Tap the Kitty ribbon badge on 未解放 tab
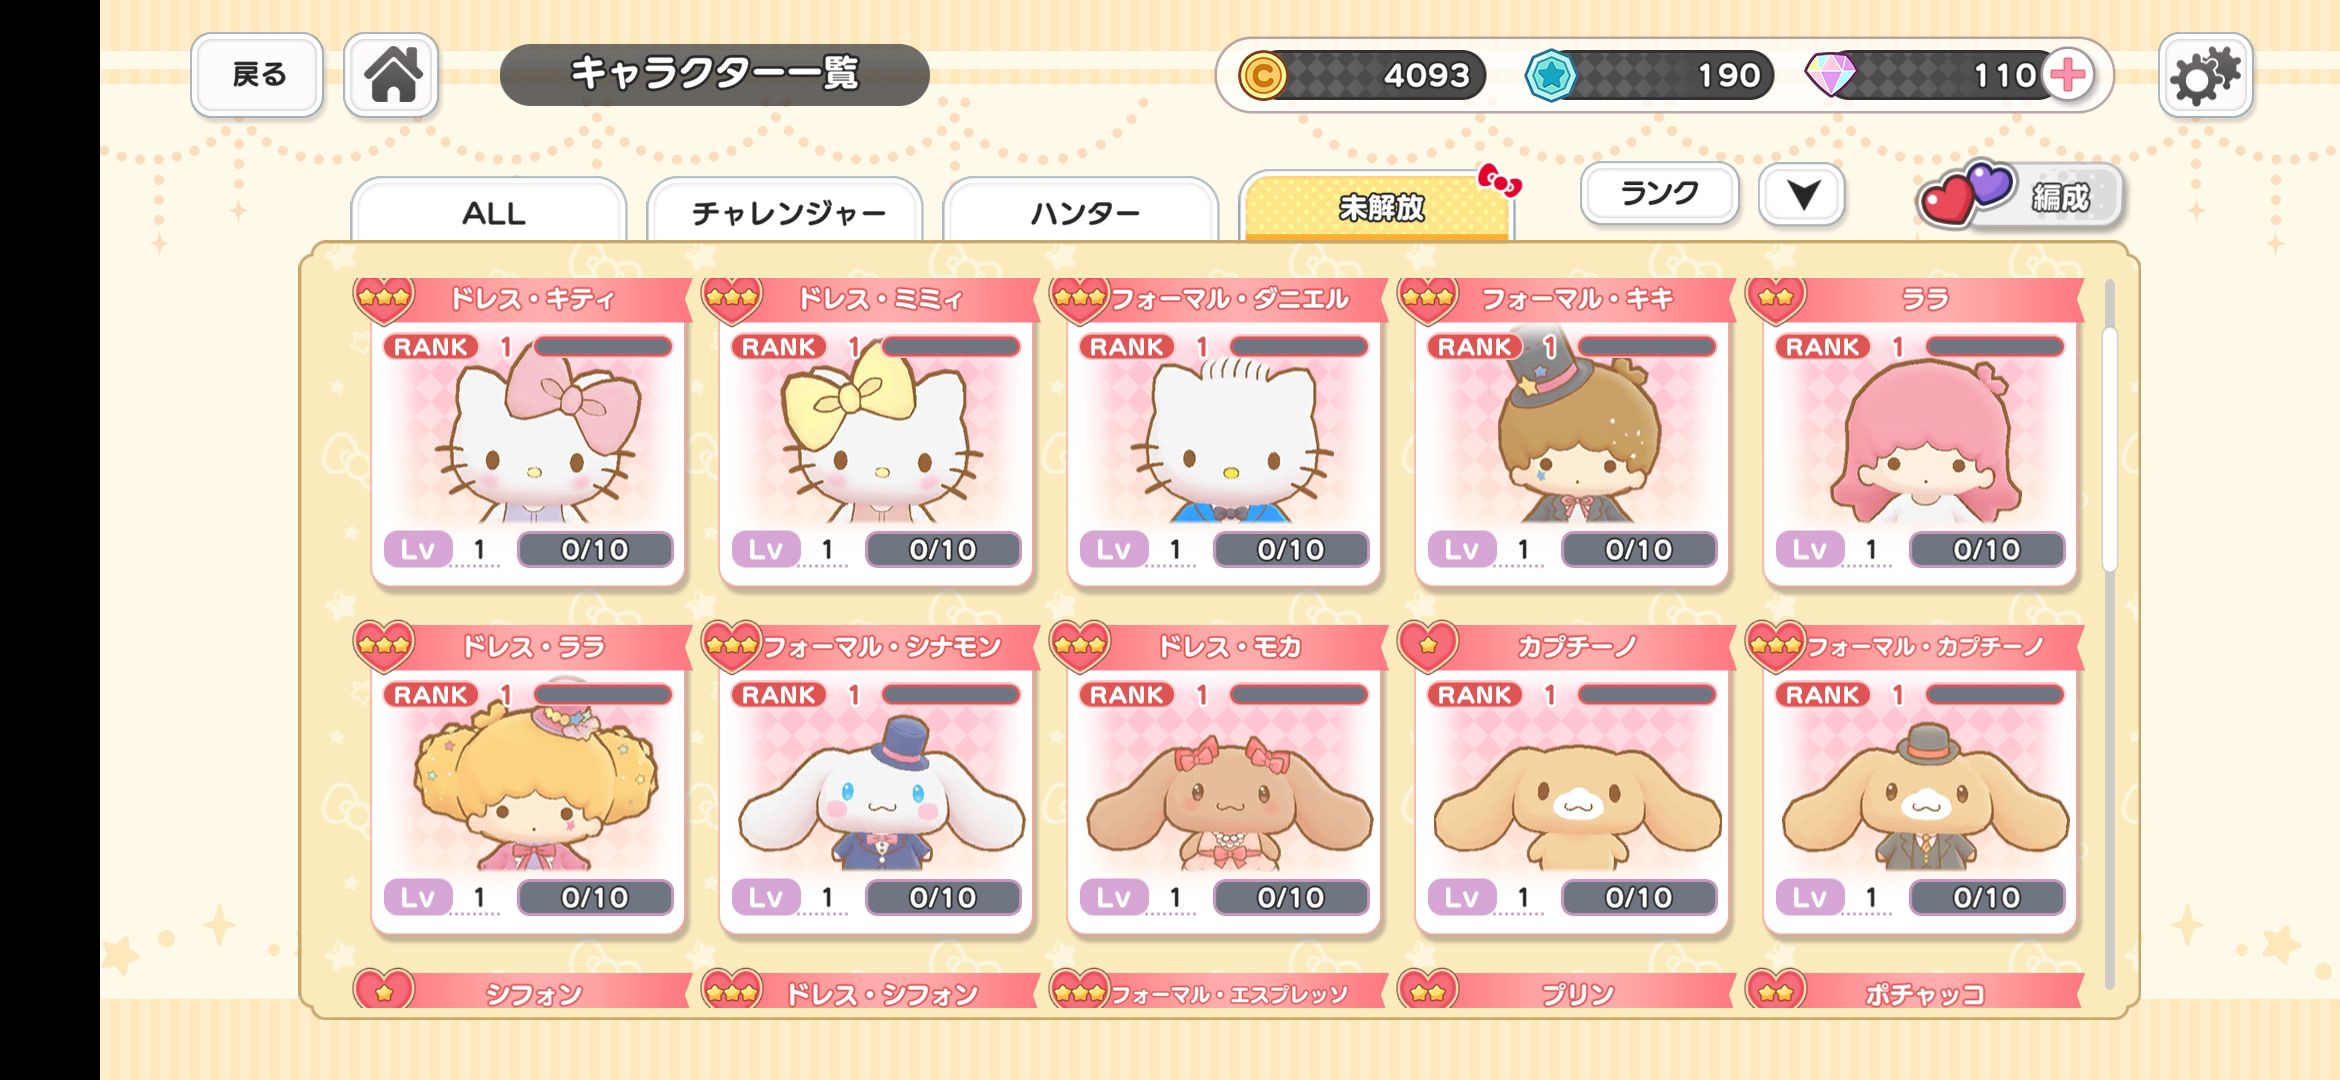 pyautogui.click(x=1499, y=180)
